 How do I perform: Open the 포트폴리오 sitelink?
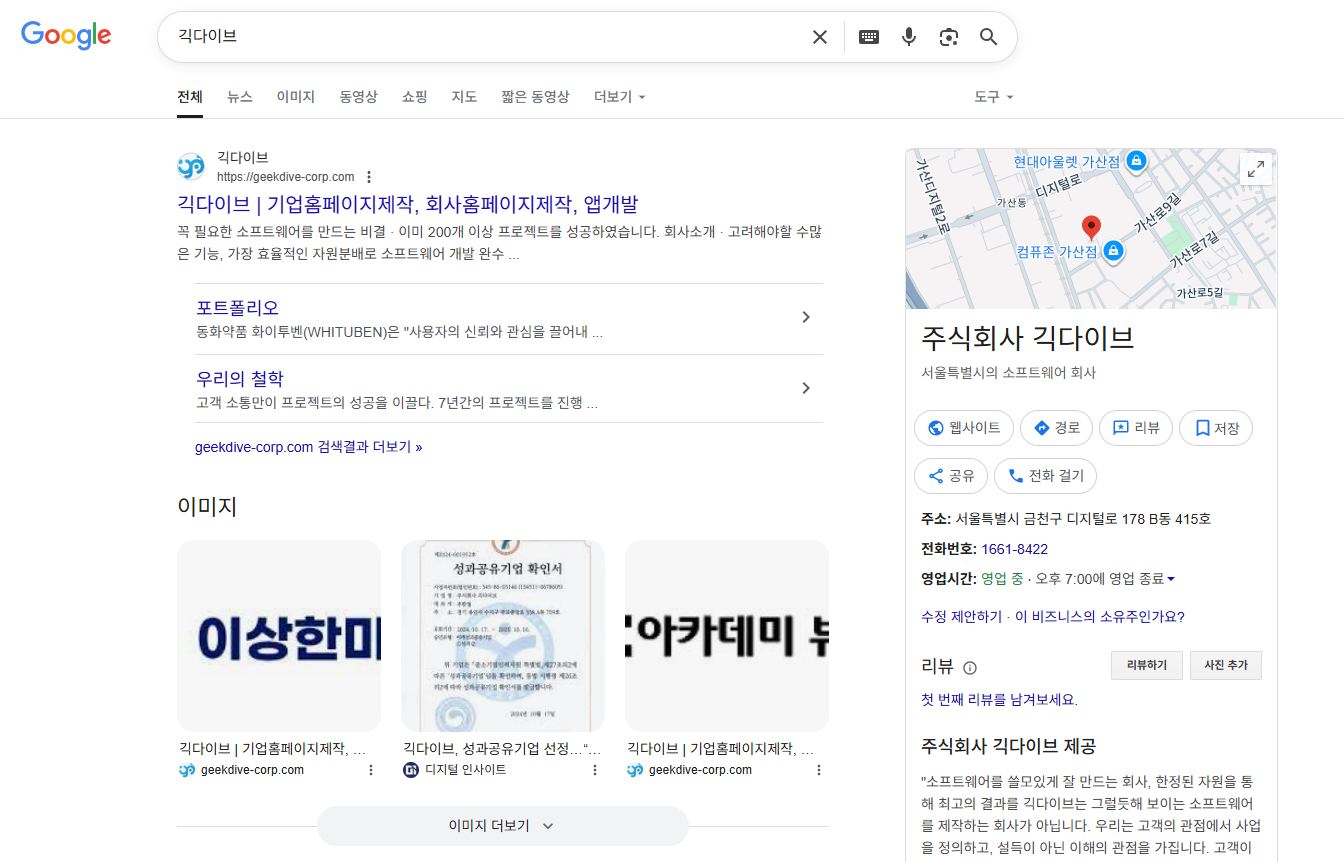point(238,308)
